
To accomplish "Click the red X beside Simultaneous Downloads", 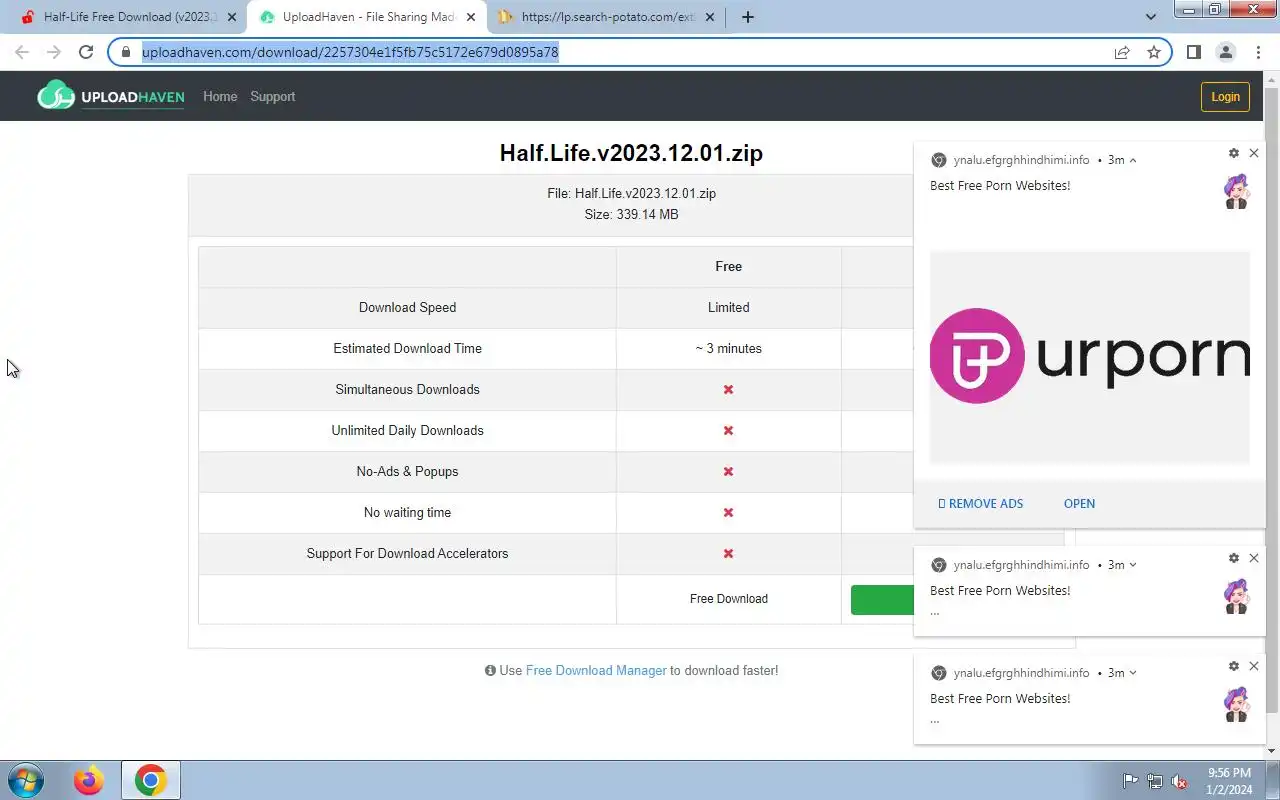I will [729, 390].
